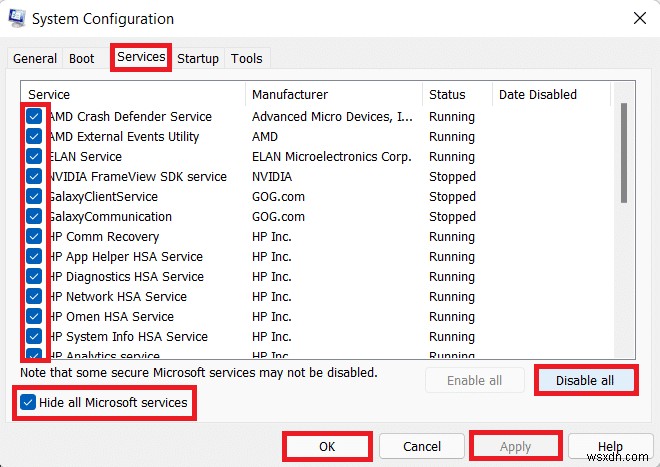
Task: Uncheck AMD Crash Defender Service checkbox
Action: pos(34,117)
